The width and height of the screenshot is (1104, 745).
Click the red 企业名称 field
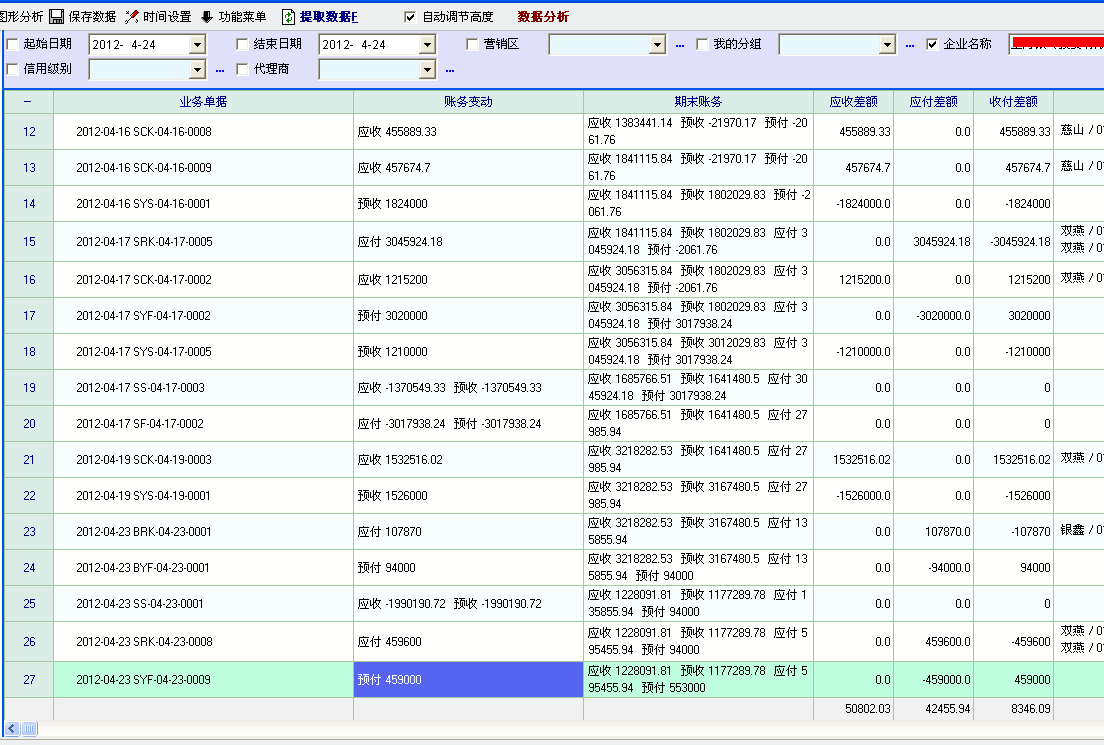click(1056, 44)
